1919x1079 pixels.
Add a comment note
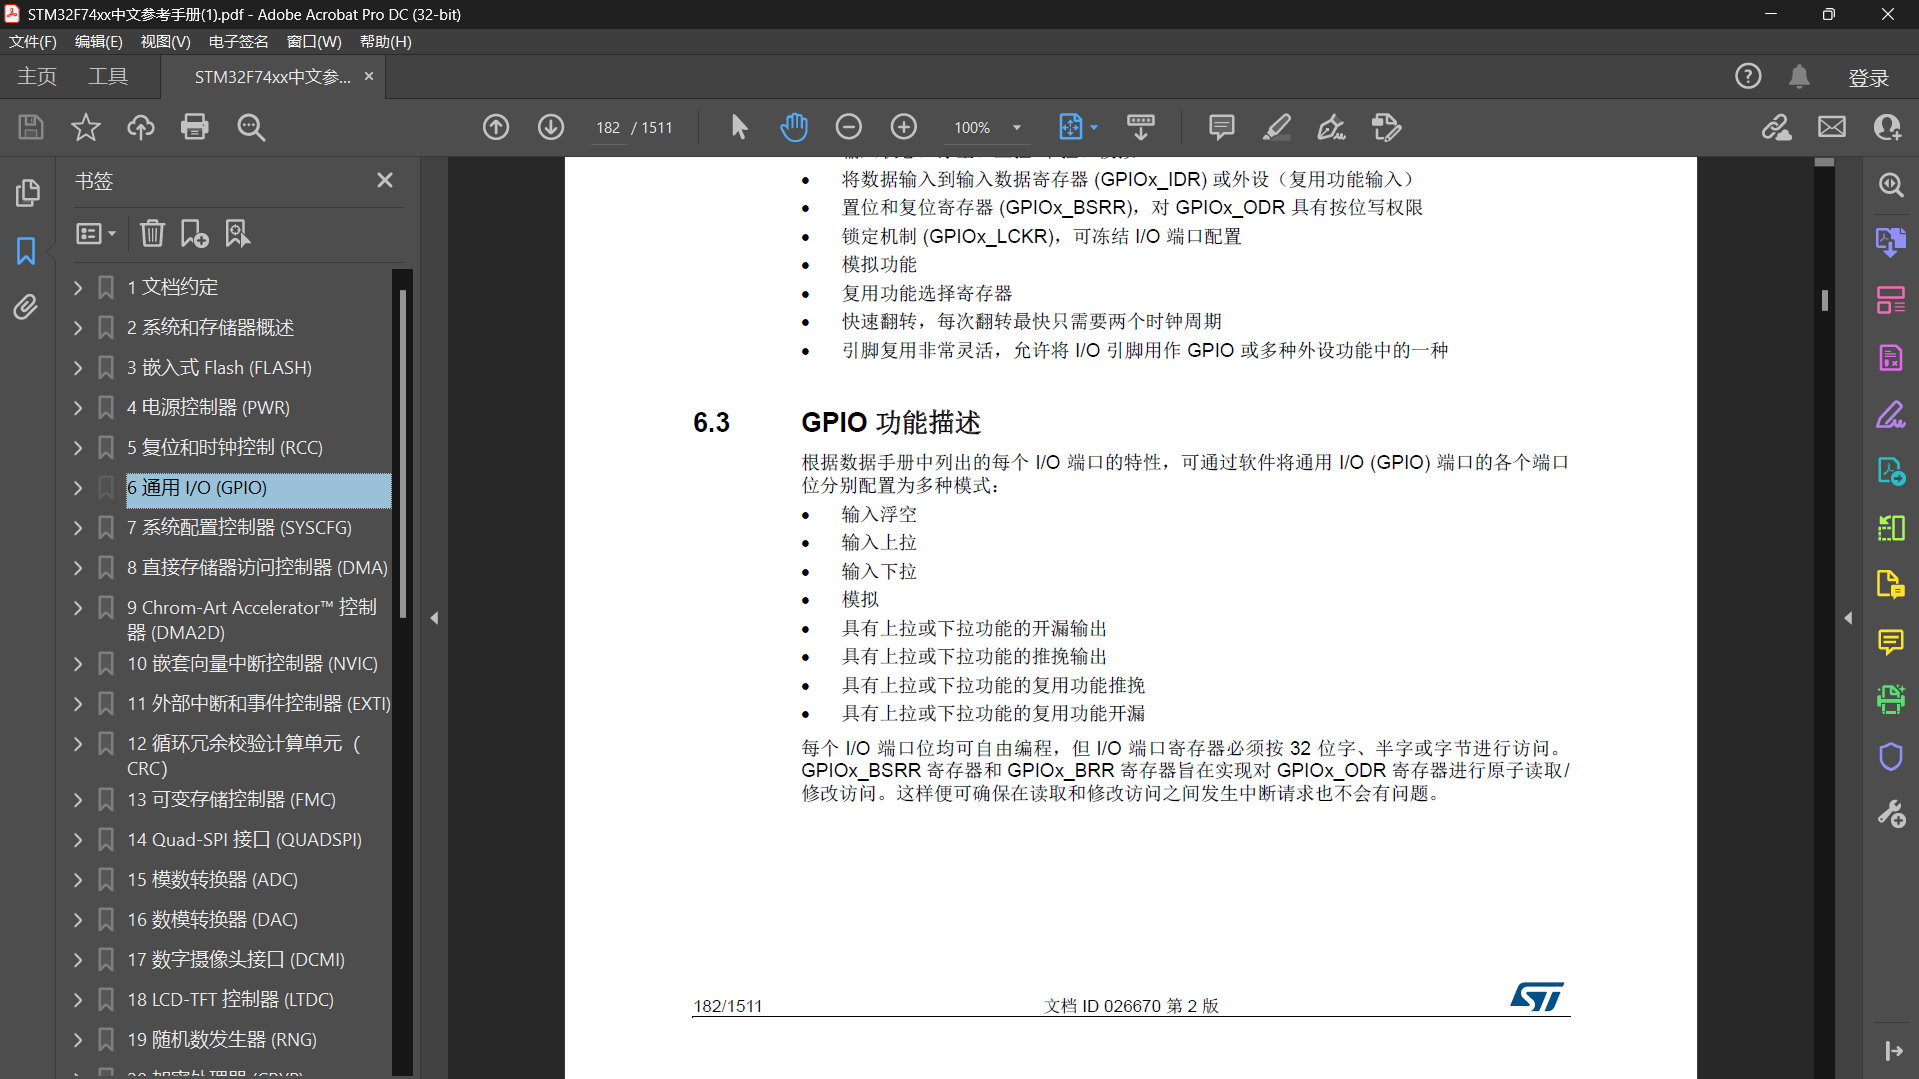pyautogui.click(x=1222, y=127)
